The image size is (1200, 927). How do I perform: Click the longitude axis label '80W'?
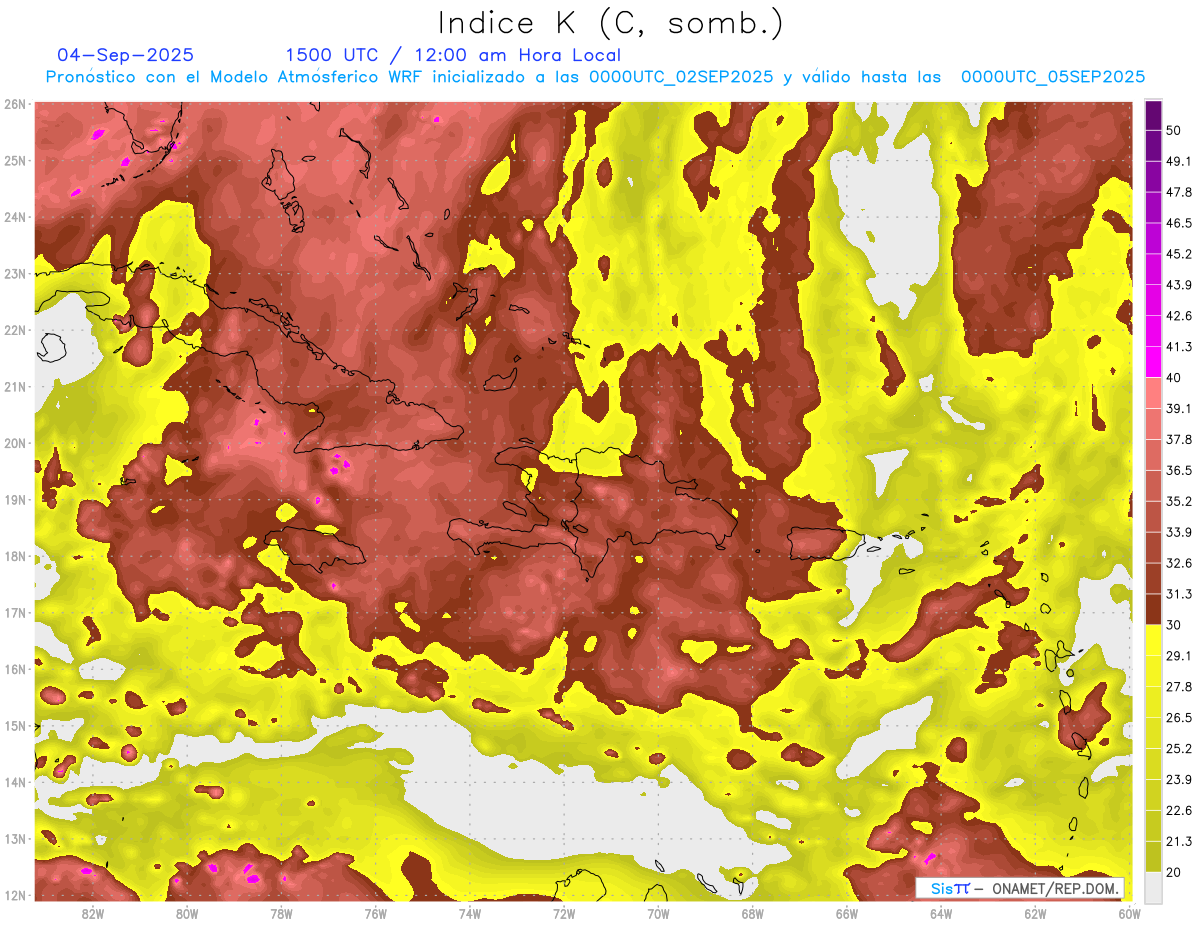coord(186,913)
